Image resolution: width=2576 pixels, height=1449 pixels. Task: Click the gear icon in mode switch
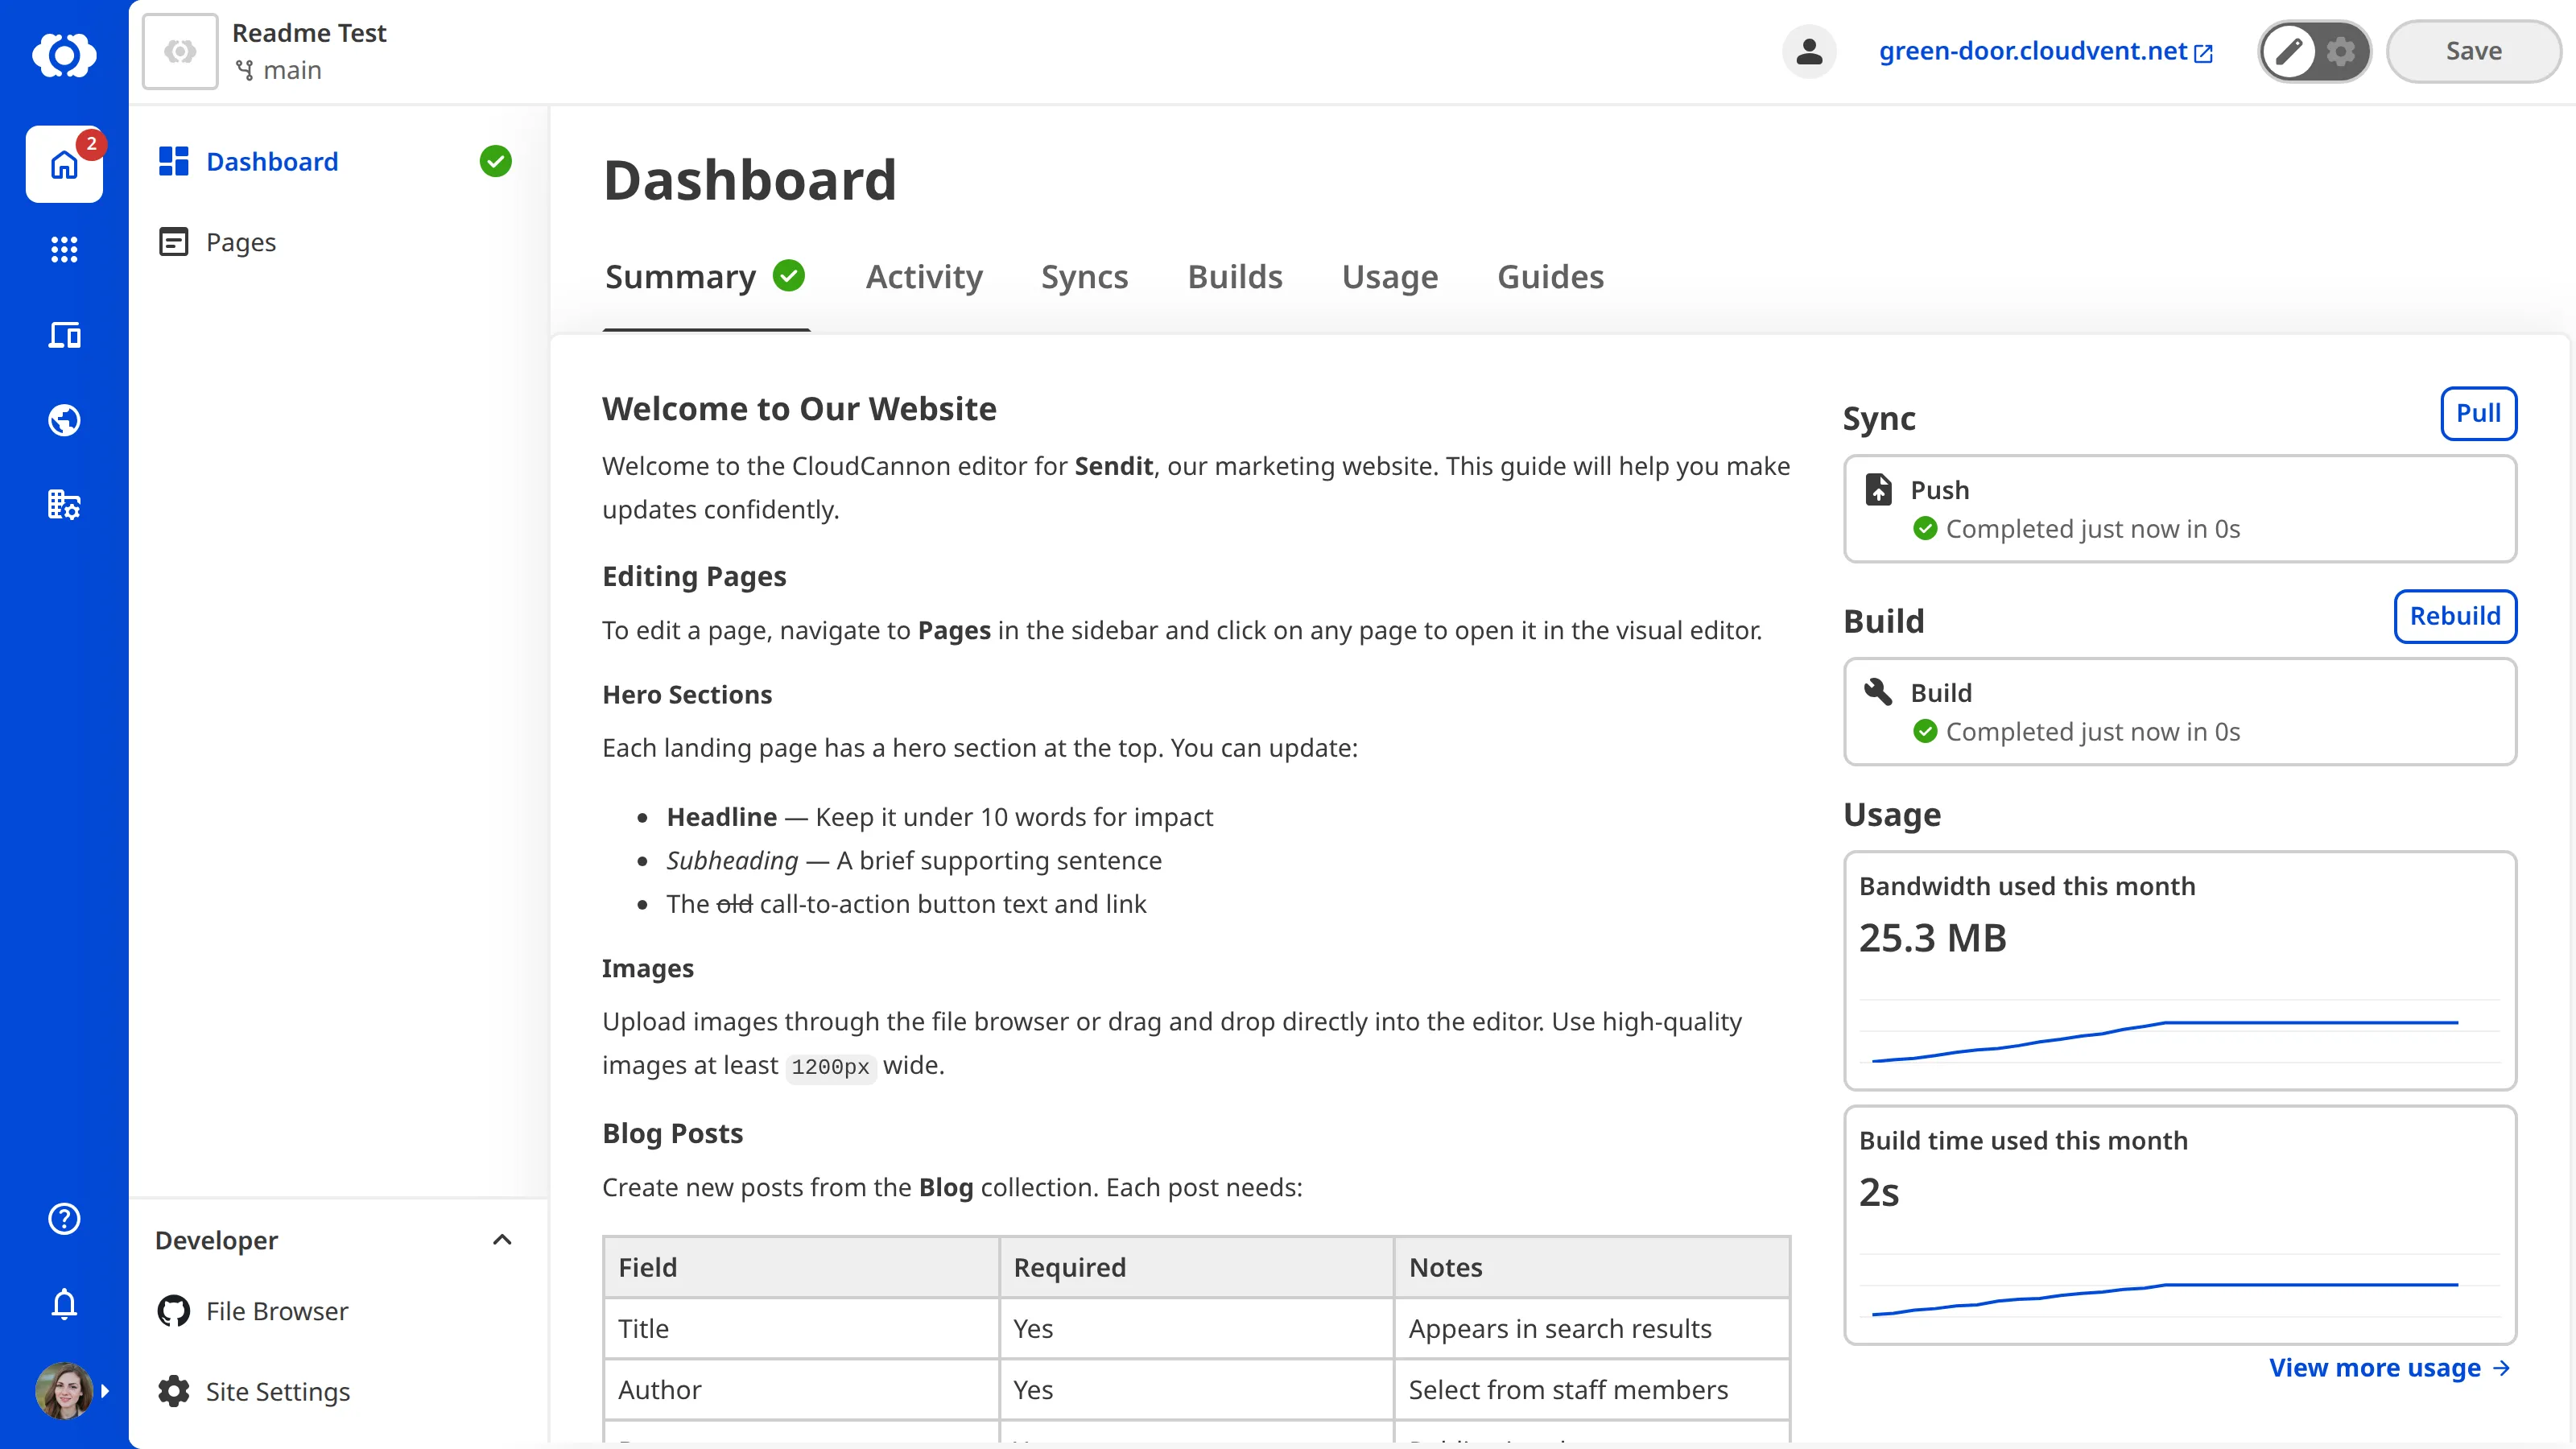pyautogui.click(x=2340, y=51)
